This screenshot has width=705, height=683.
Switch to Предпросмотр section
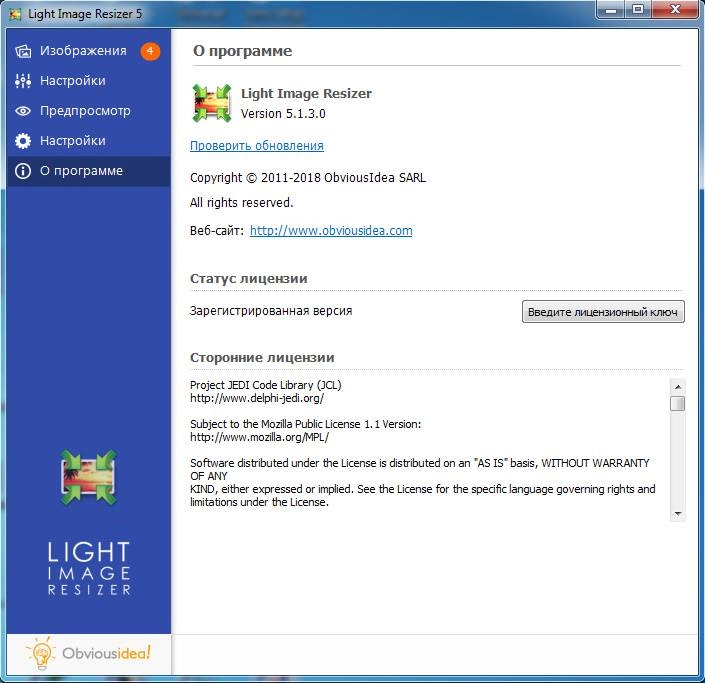pyautogui.click(x=89, y=111)
